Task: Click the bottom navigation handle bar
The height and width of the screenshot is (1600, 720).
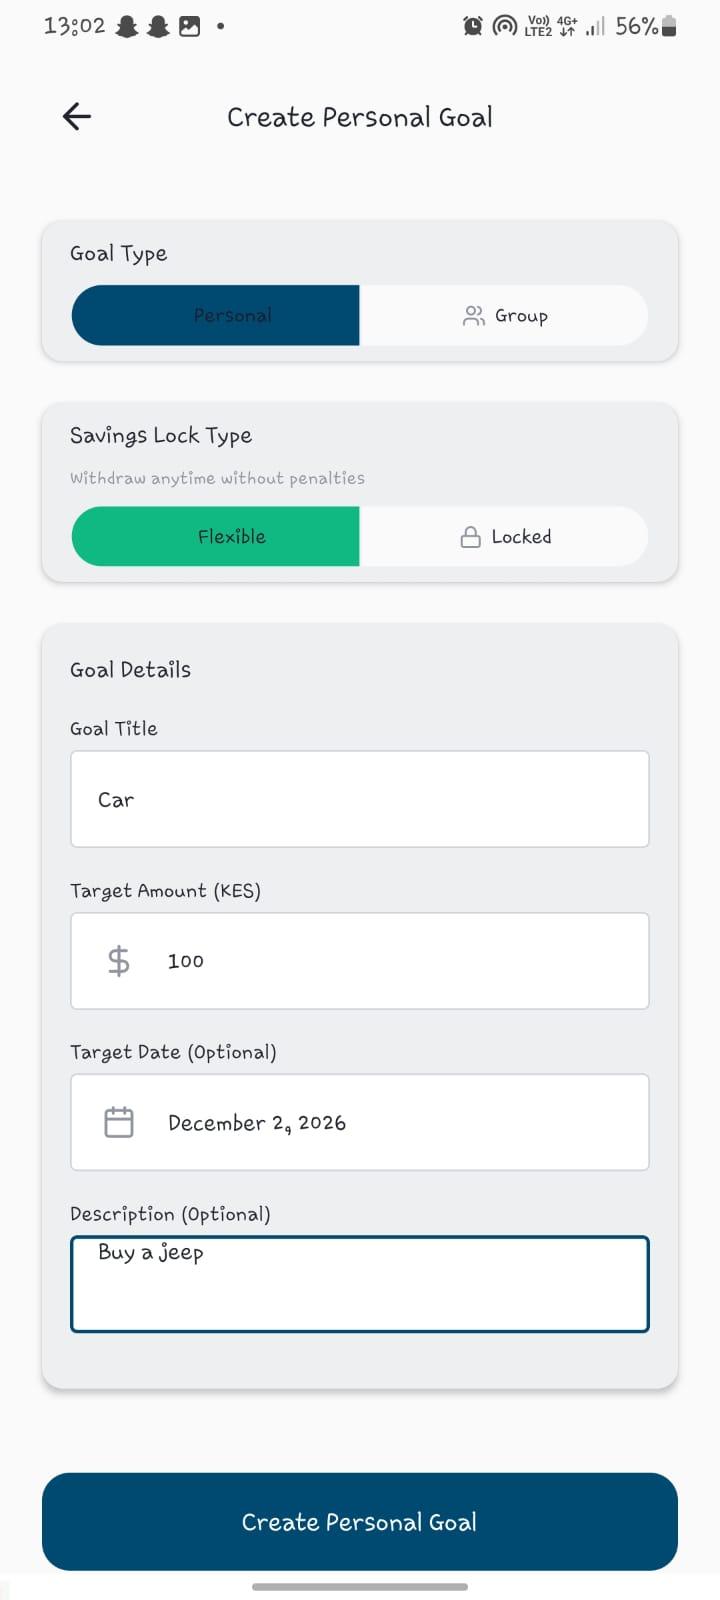Action: click(360, 1588)
